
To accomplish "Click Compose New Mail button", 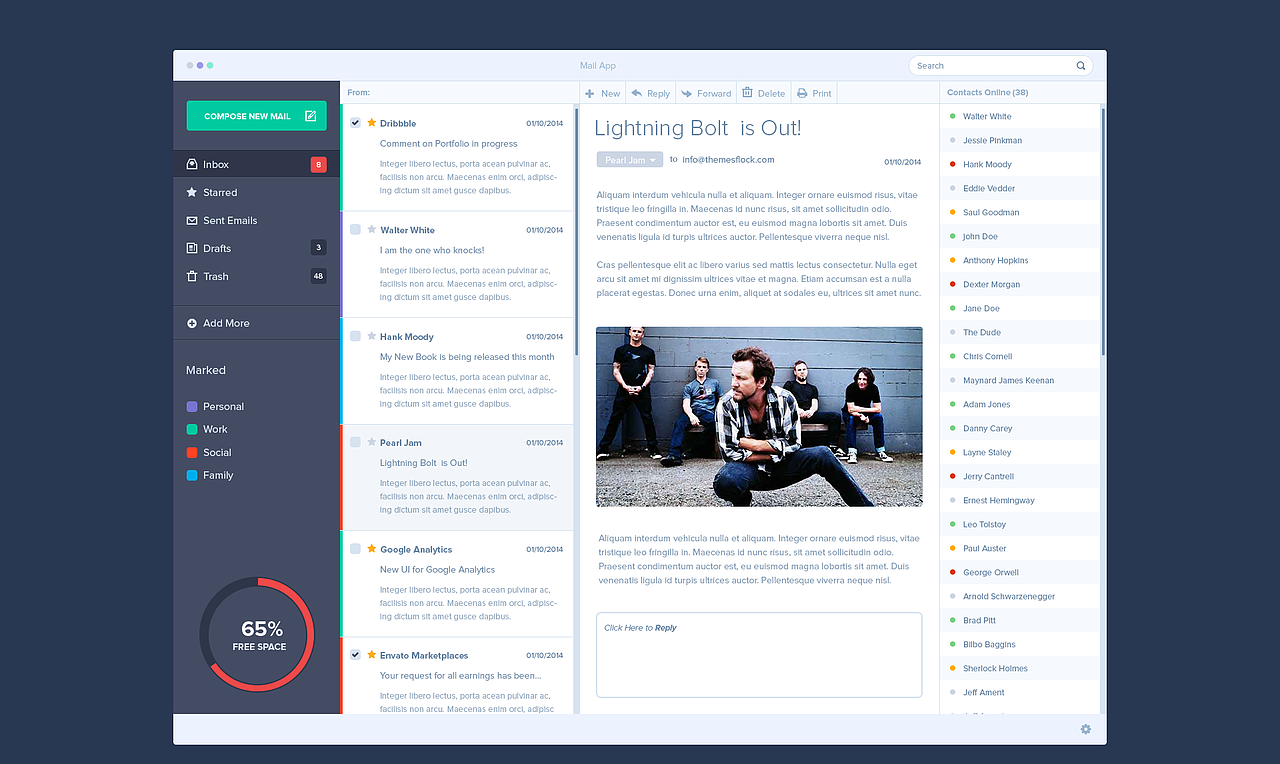I will point(256,116).
